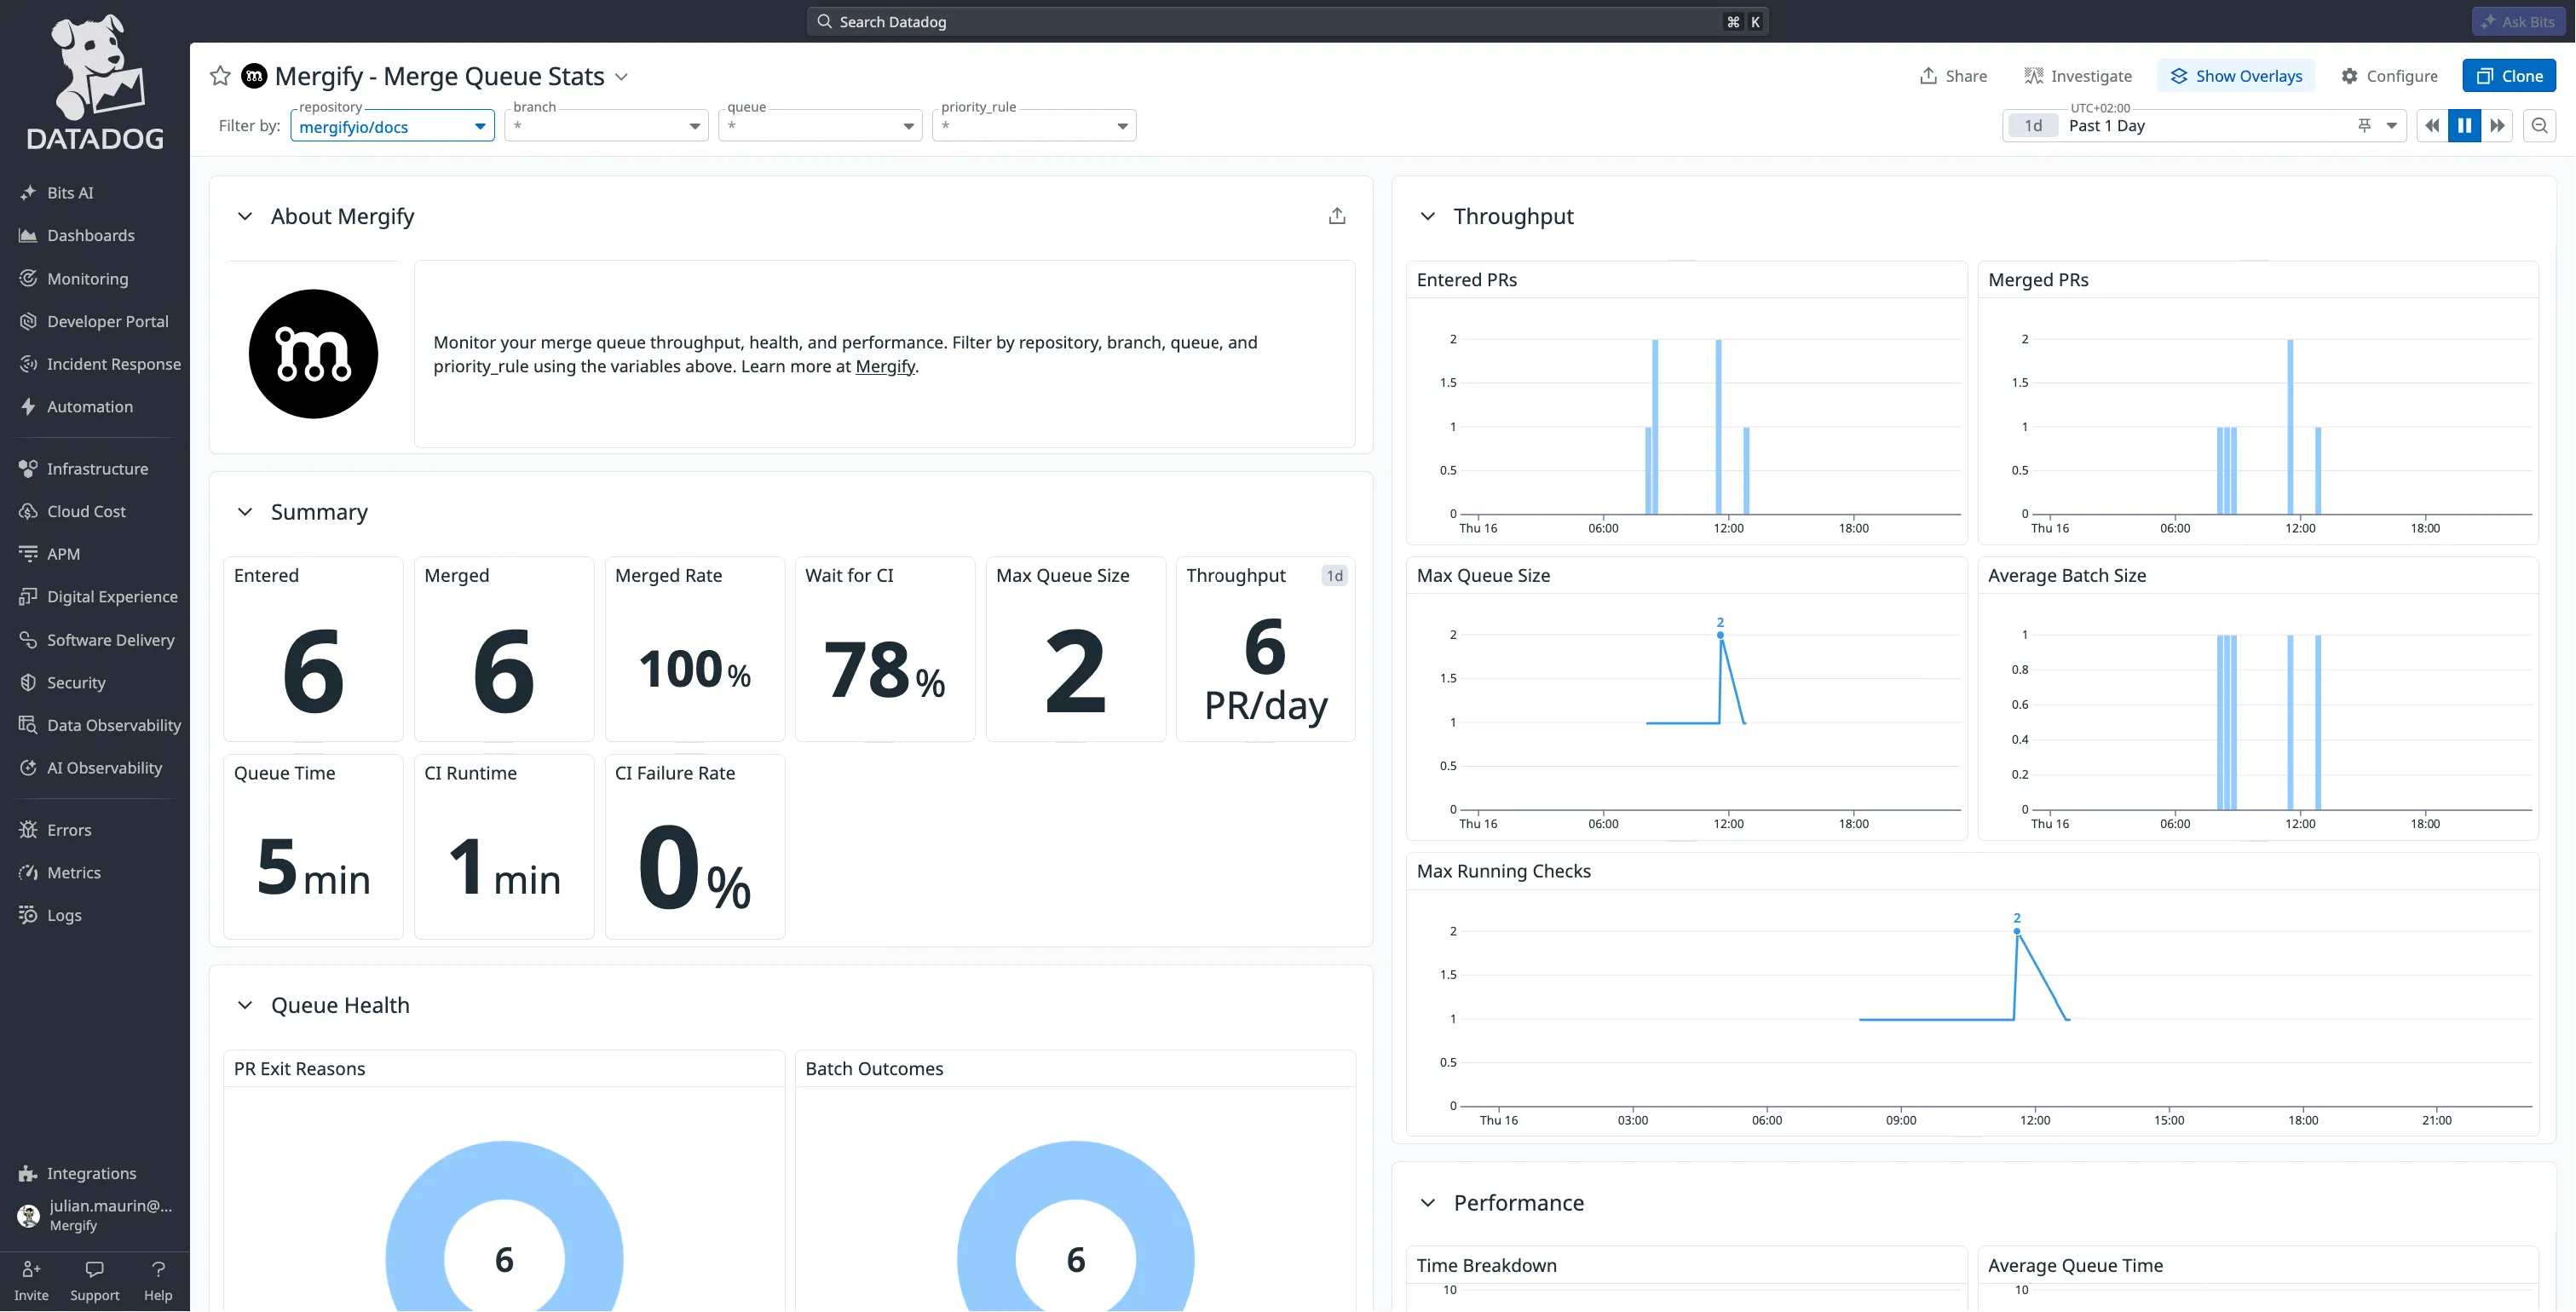The width and height of the screenshot is (2576, 1312).
Task: Click Entered PRs graph title
Action: tap(1466, 280)
